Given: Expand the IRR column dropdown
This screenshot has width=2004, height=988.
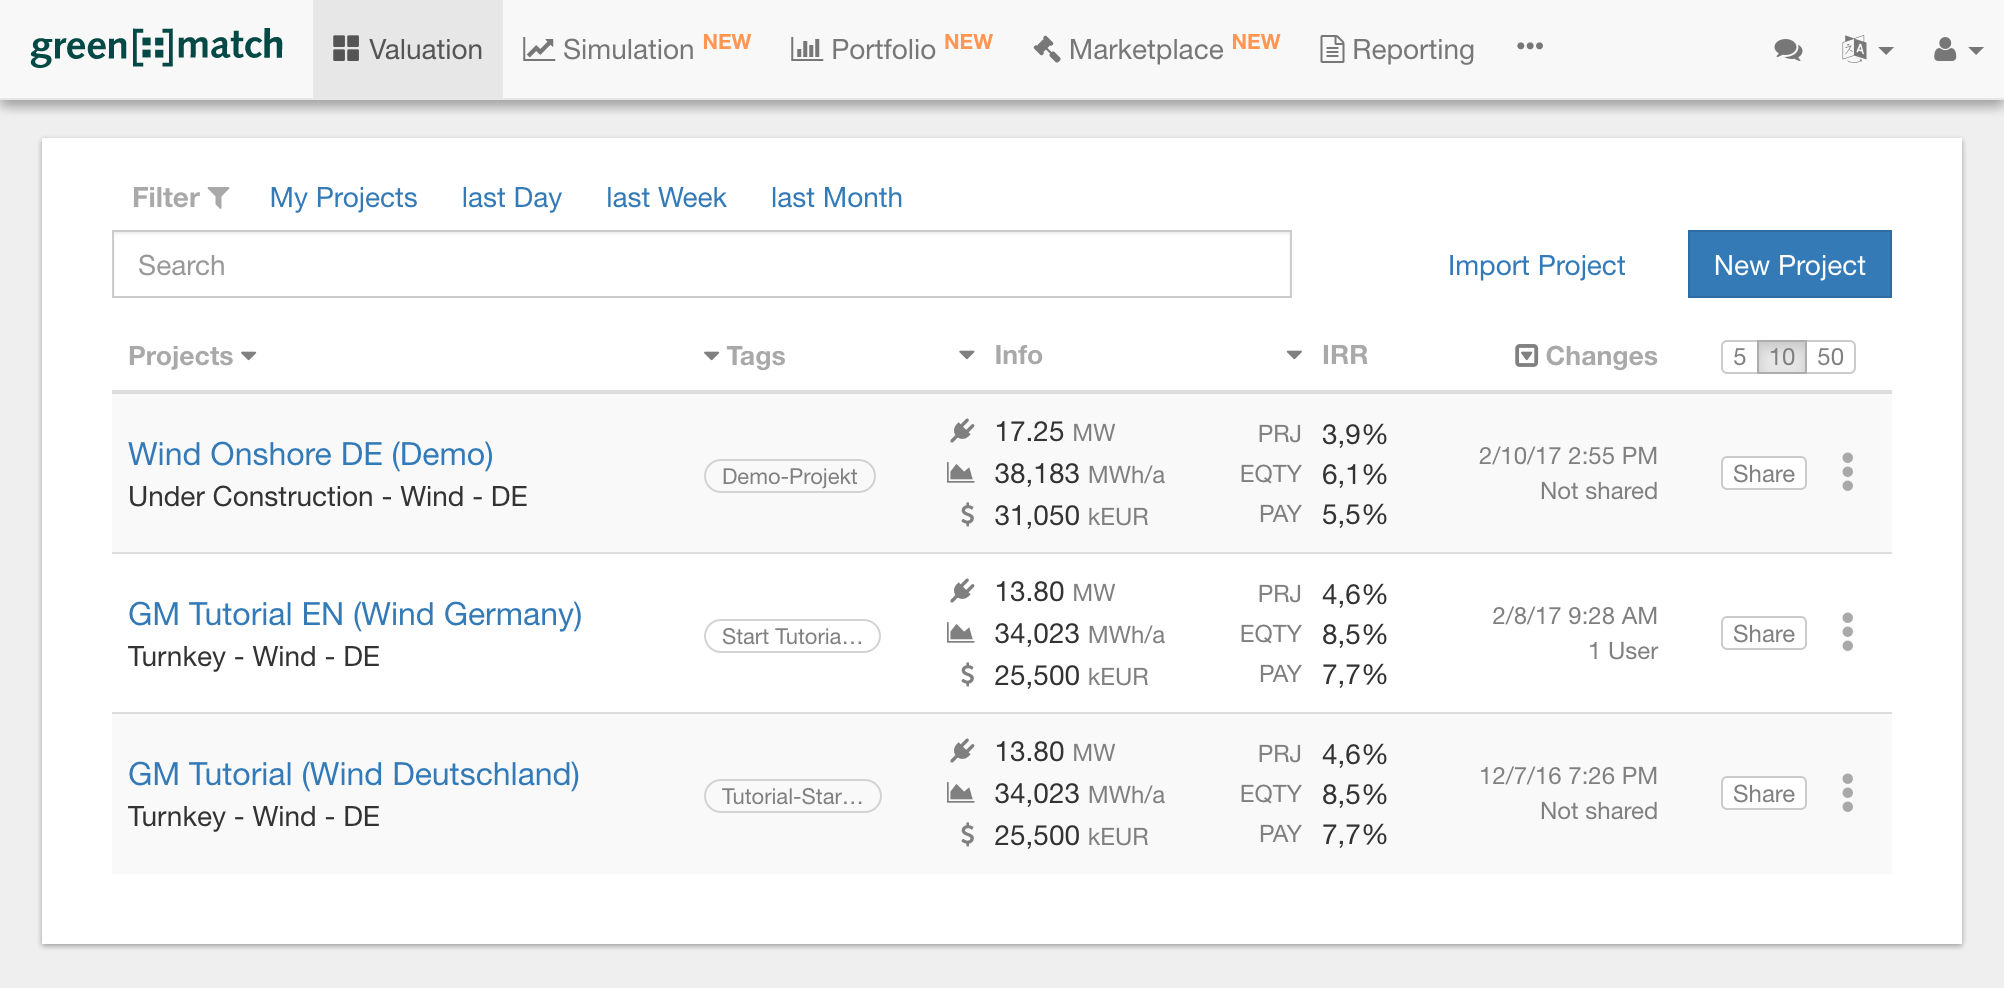Looking at the screenshot, I should point(1294,355).
